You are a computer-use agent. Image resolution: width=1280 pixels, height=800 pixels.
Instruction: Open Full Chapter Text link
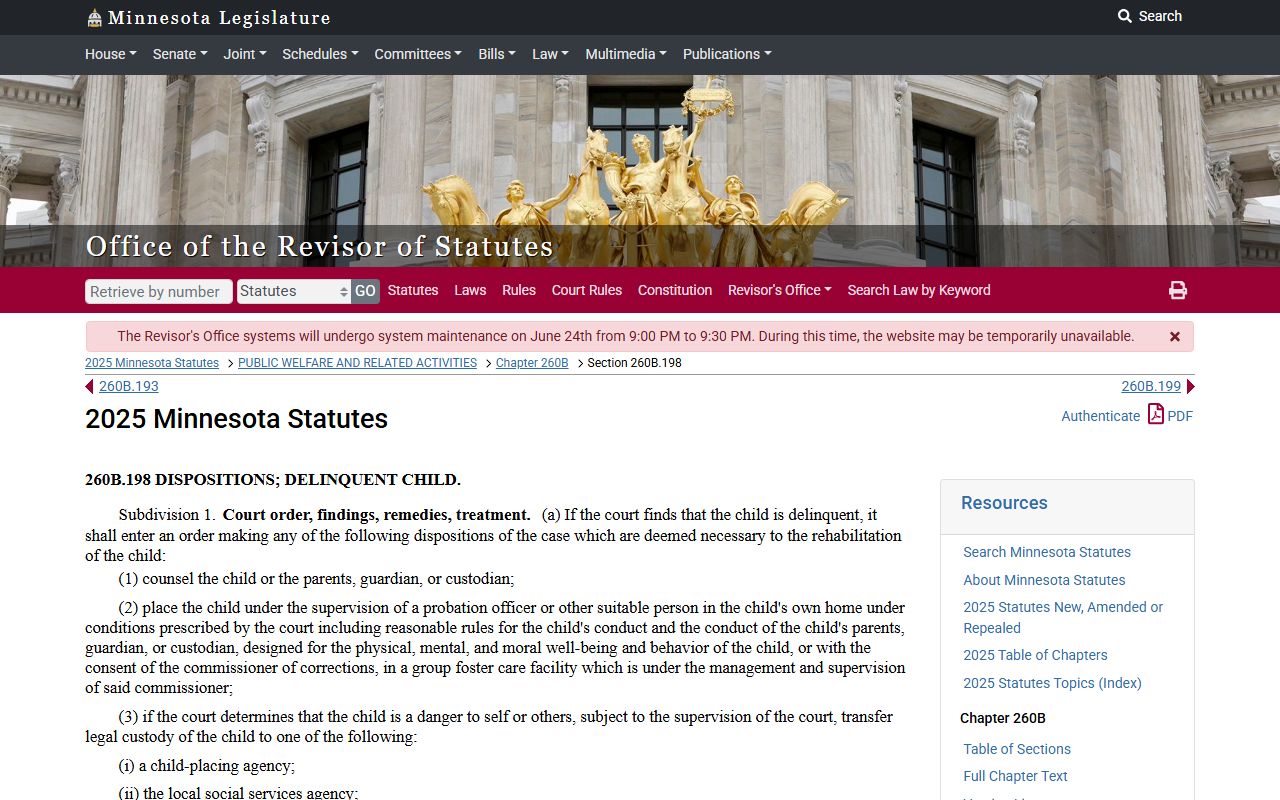pos(1015,776)
